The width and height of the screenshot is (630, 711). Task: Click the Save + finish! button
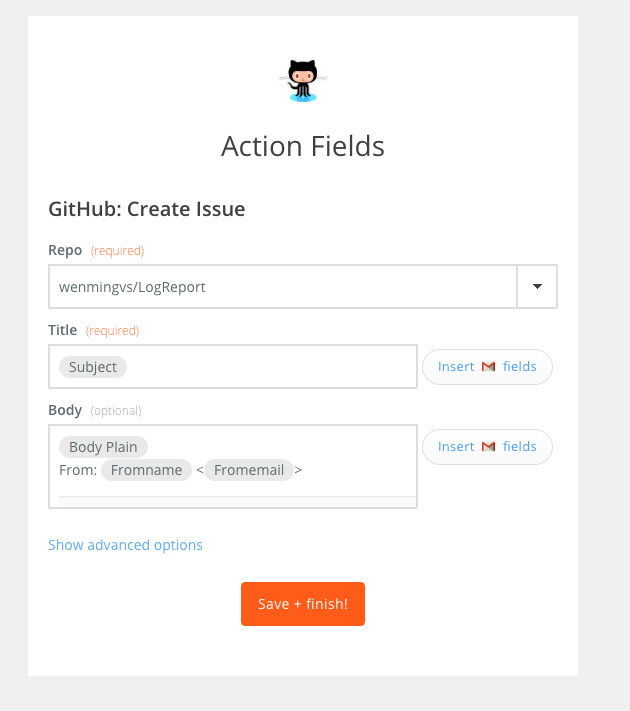click(x=303, y=604)
